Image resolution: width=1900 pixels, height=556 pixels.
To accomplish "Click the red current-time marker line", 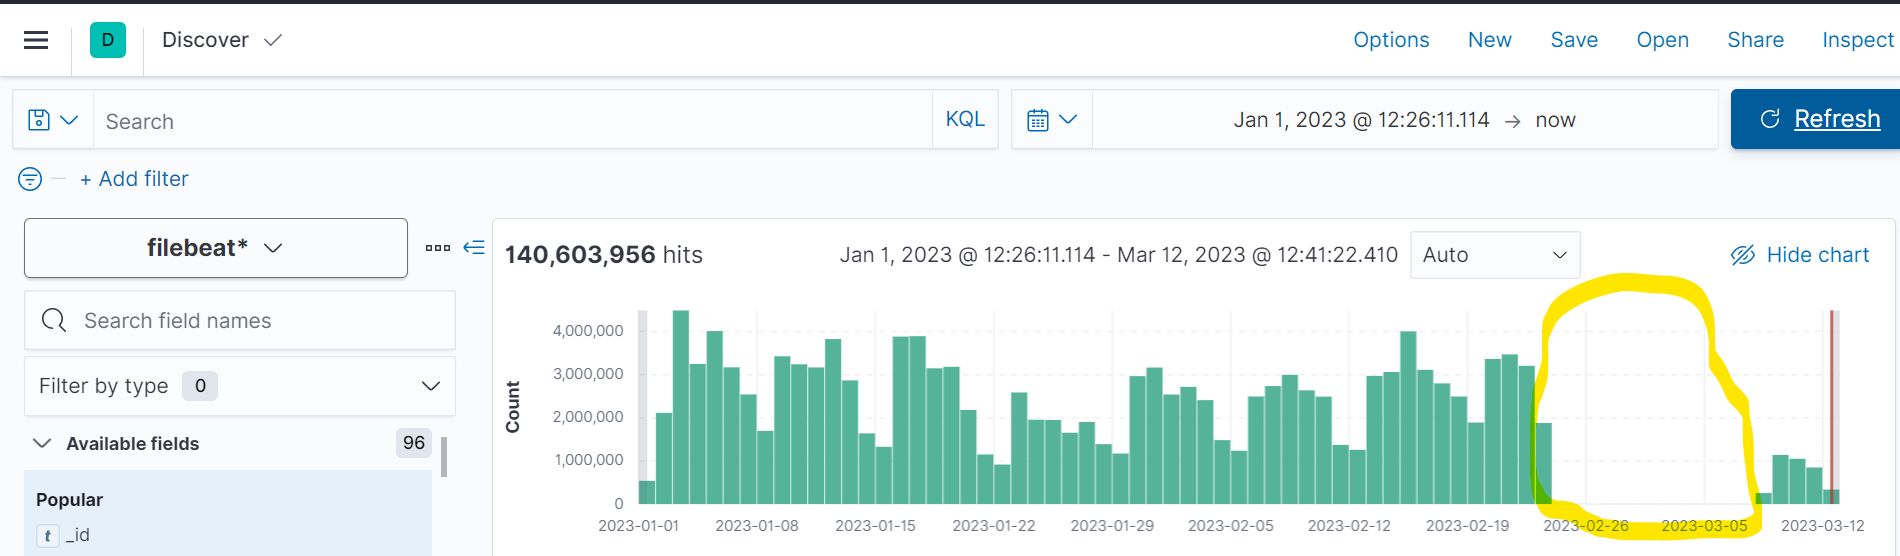I will click(1832, 407).
